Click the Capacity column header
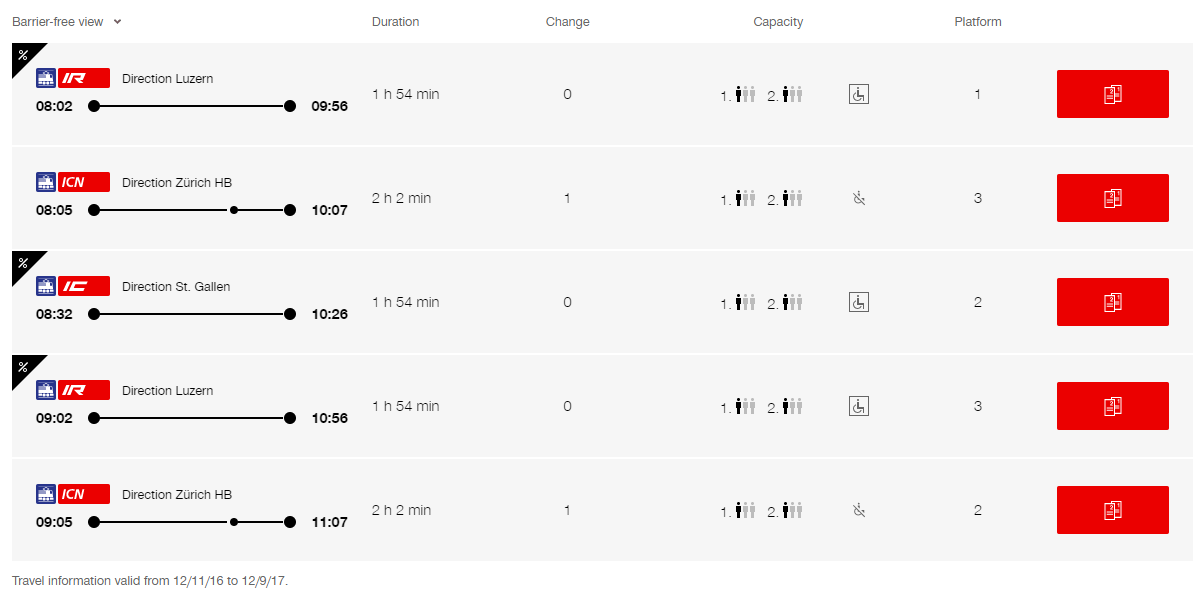The height and width of the screenshot is (591, 1196). click(x=778, y=21)
